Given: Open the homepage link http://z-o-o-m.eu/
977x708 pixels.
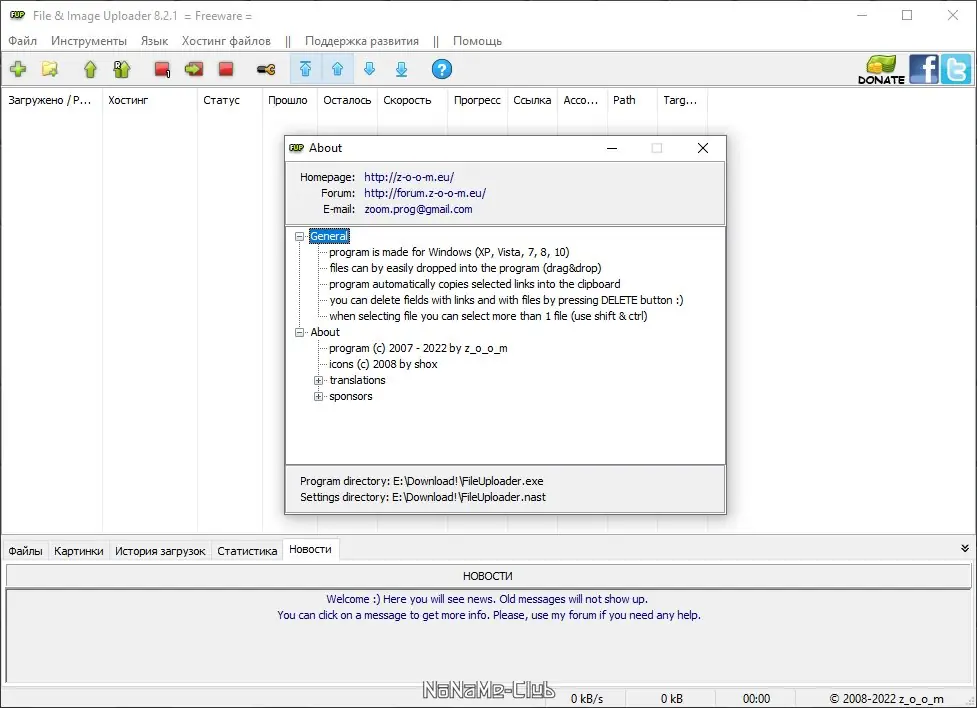Looking at the screenshot, I should click(x=409, y=177).
